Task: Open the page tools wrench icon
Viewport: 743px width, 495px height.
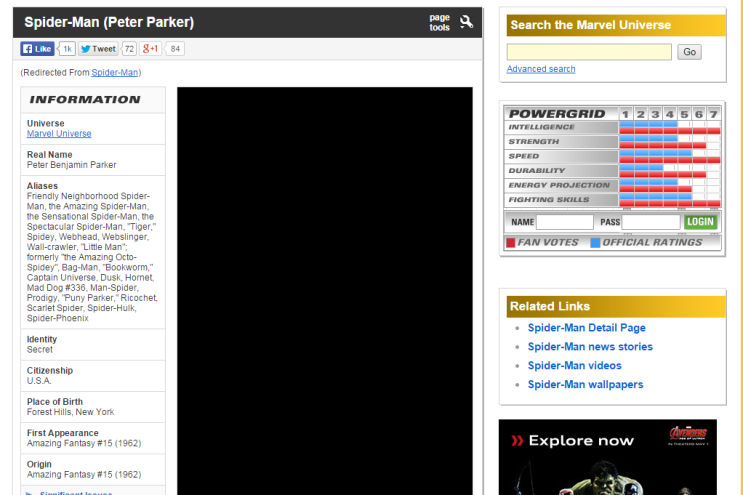Action: (466, 22)
